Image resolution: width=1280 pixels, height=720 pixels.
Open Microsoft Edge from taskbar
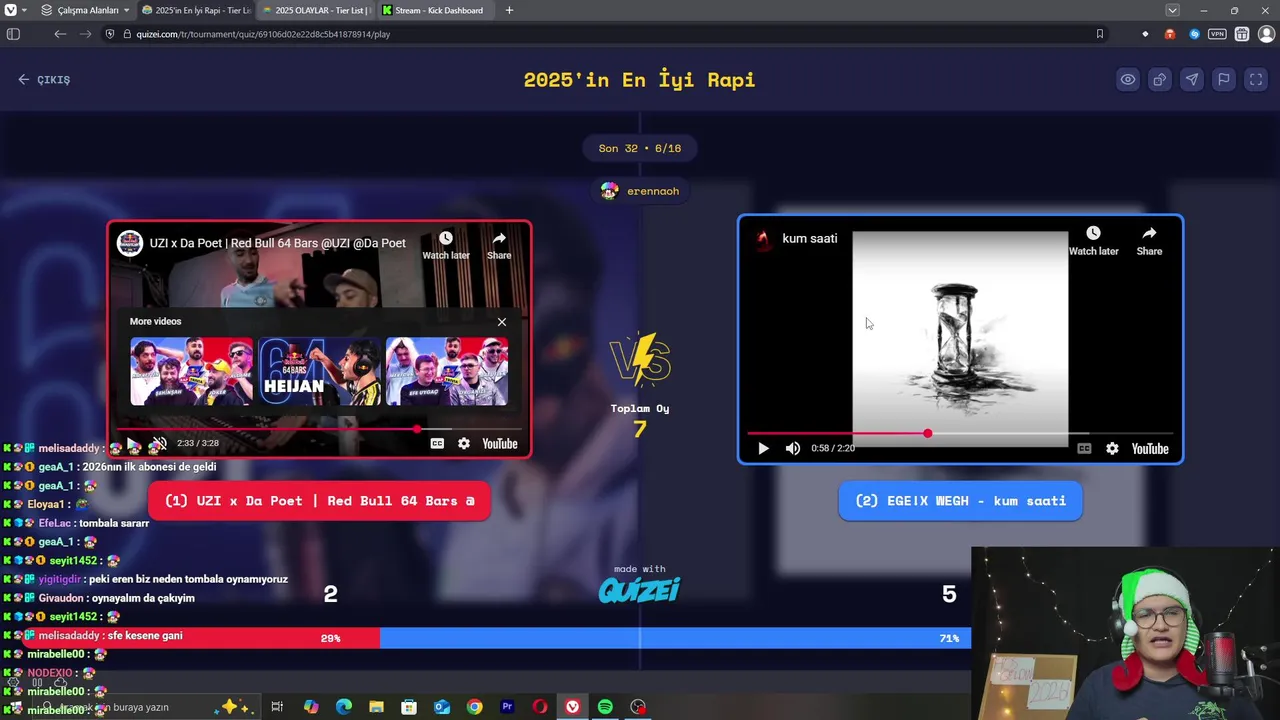[344, 707]
